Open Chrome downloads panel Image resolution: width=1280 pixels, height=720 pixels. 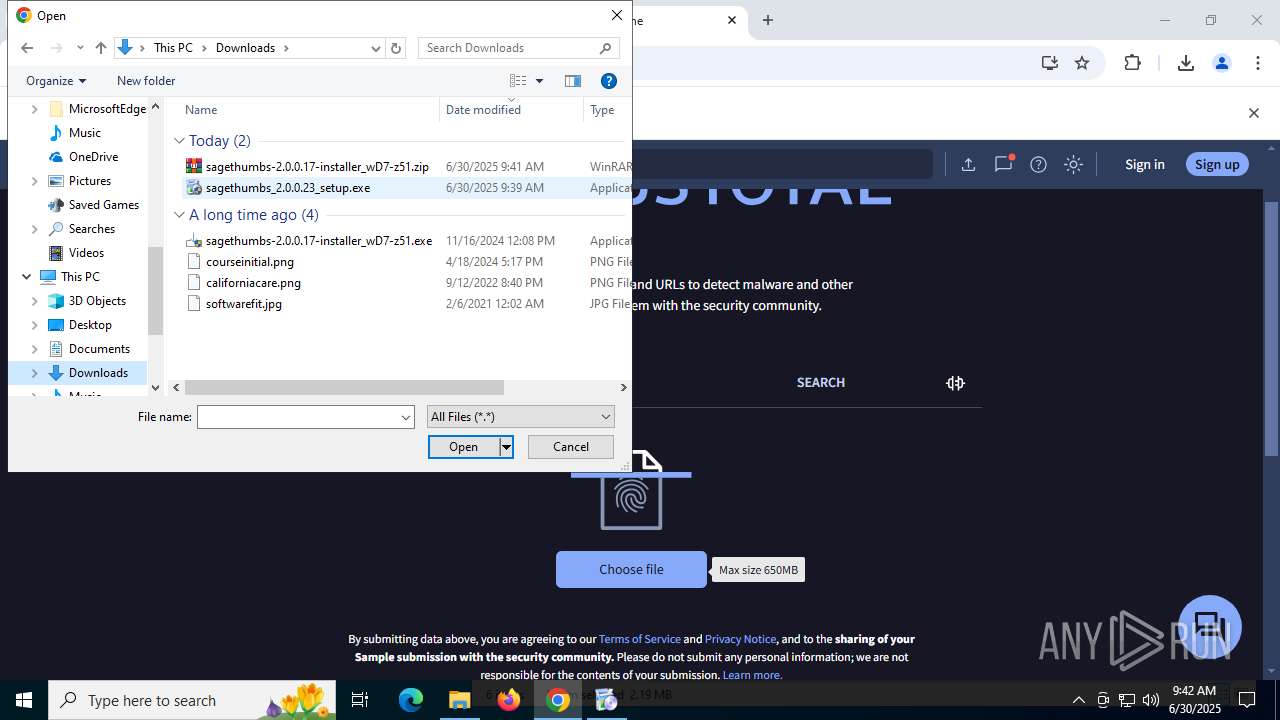(x=1186, y=63)
